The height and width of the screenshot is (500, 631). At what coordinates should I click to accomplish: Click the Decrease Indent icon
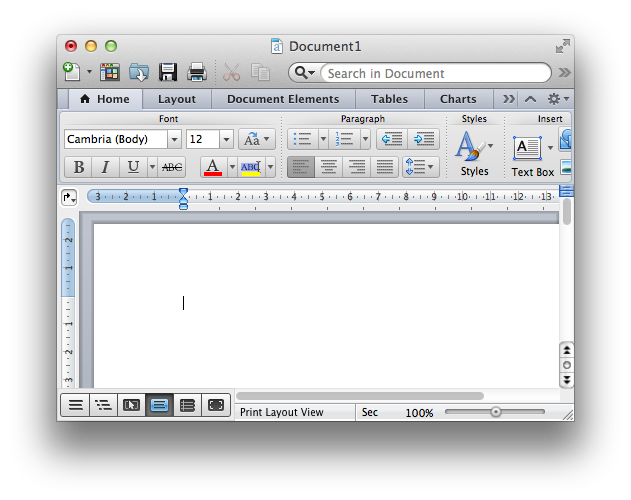point(392,139)
